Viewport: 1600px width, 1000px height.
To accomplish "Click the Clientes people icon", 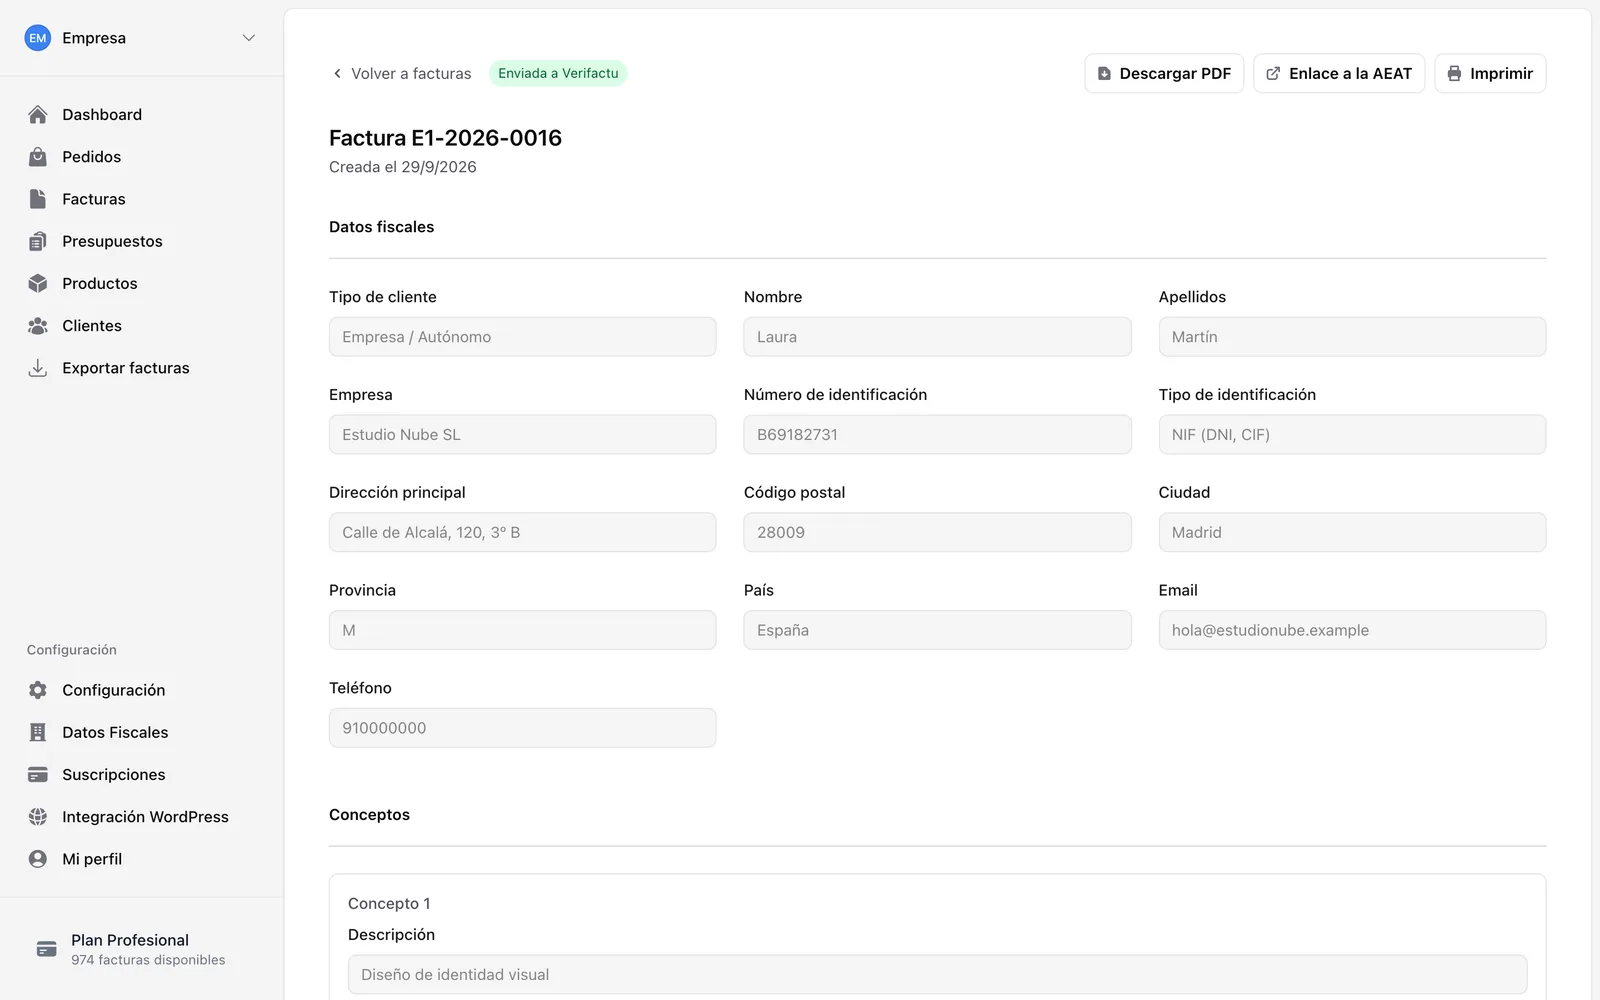I will point(38,326).
